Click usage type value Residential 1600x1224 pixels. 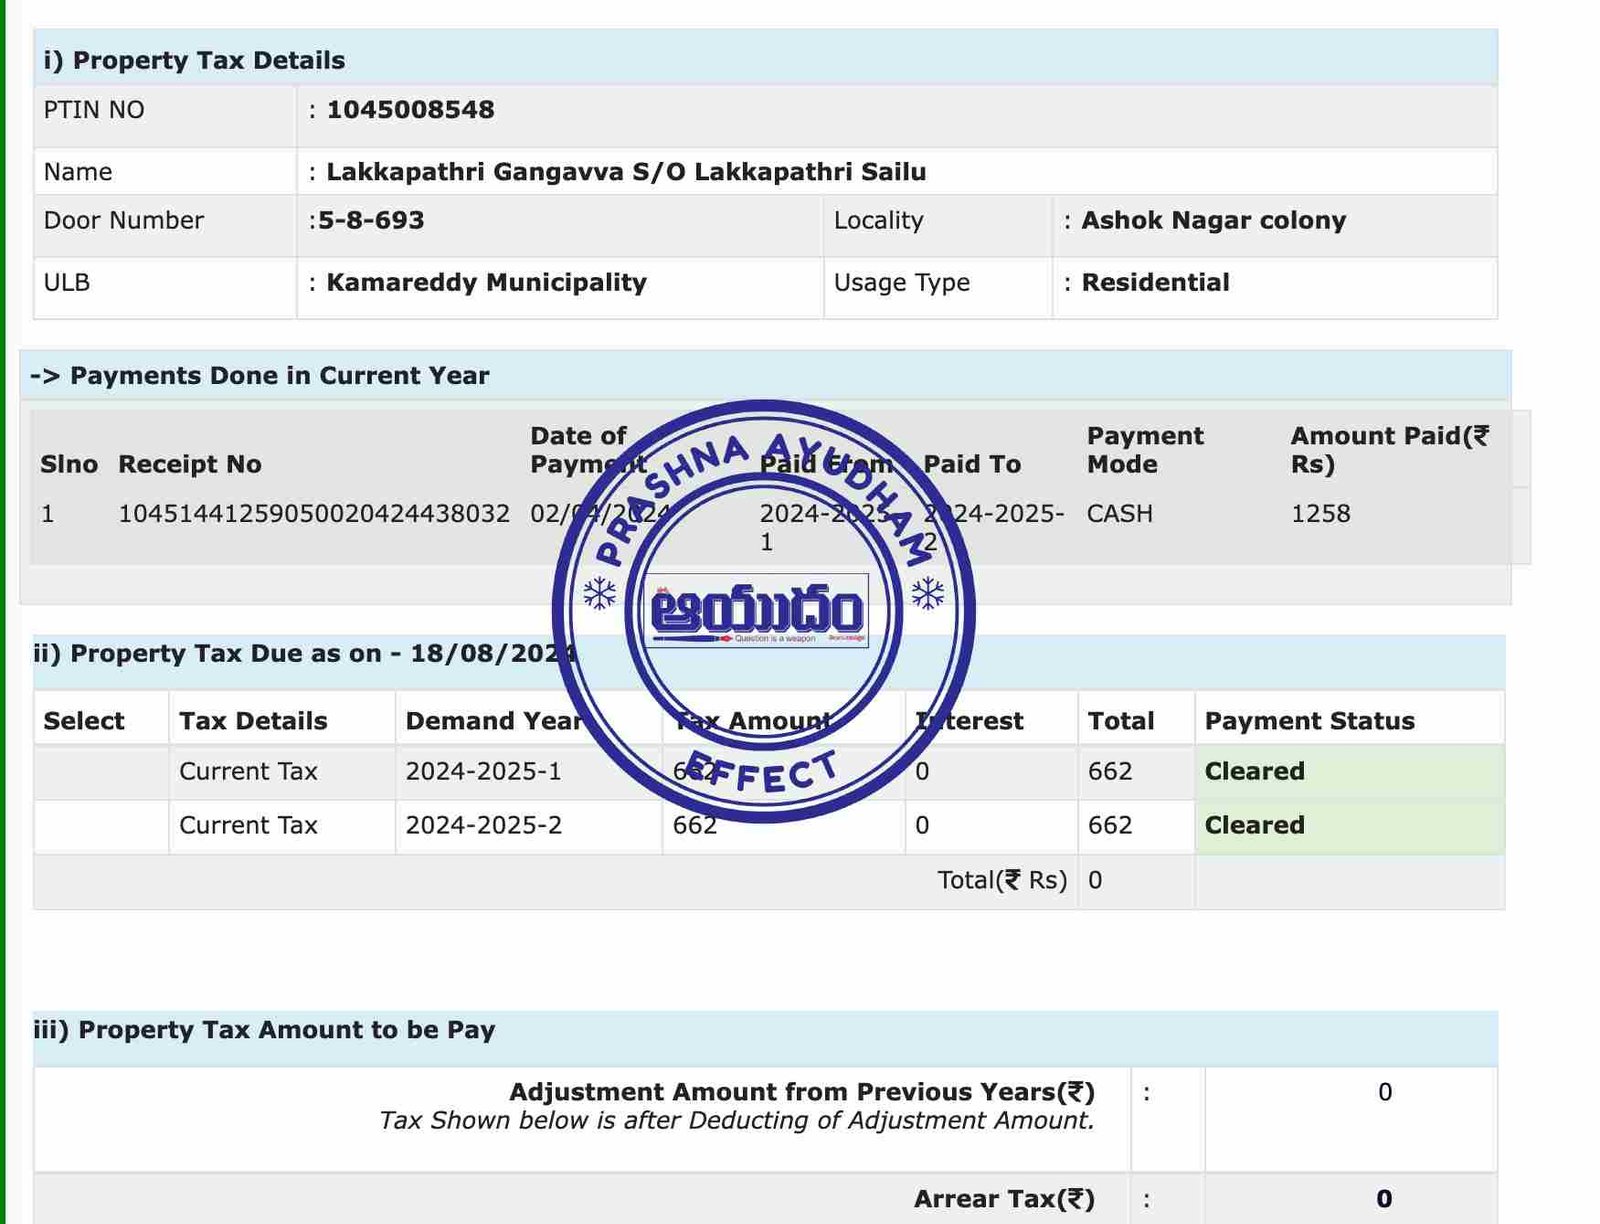point(1155,283)
